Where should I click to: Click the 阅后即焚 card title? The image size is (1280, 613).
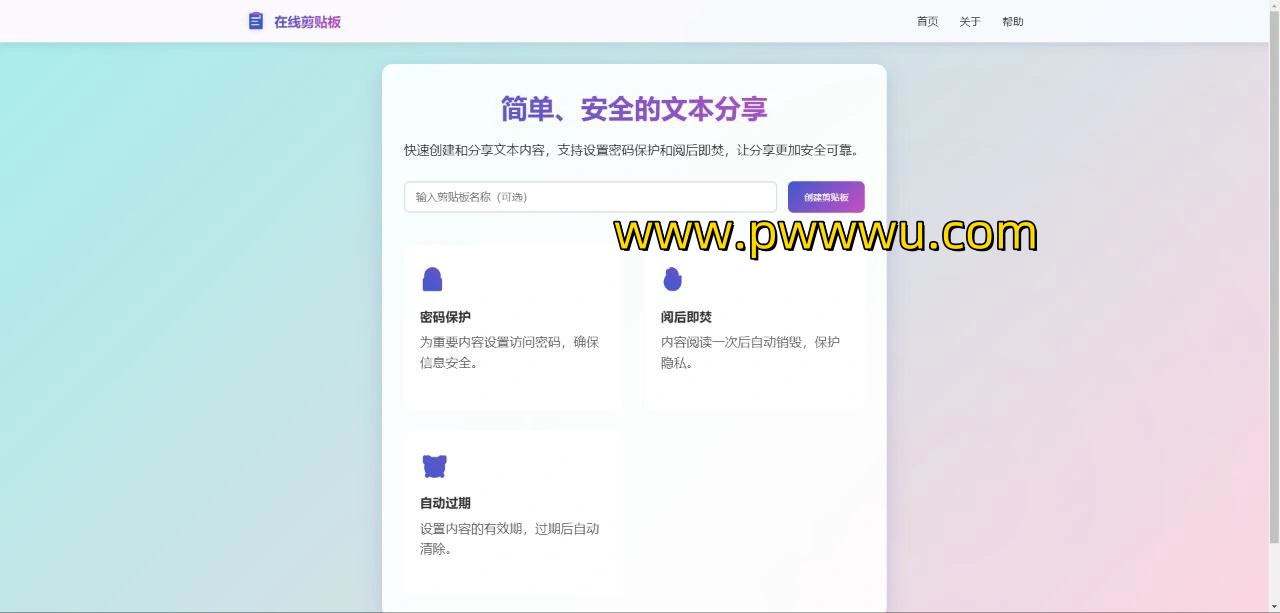(686, 317)
